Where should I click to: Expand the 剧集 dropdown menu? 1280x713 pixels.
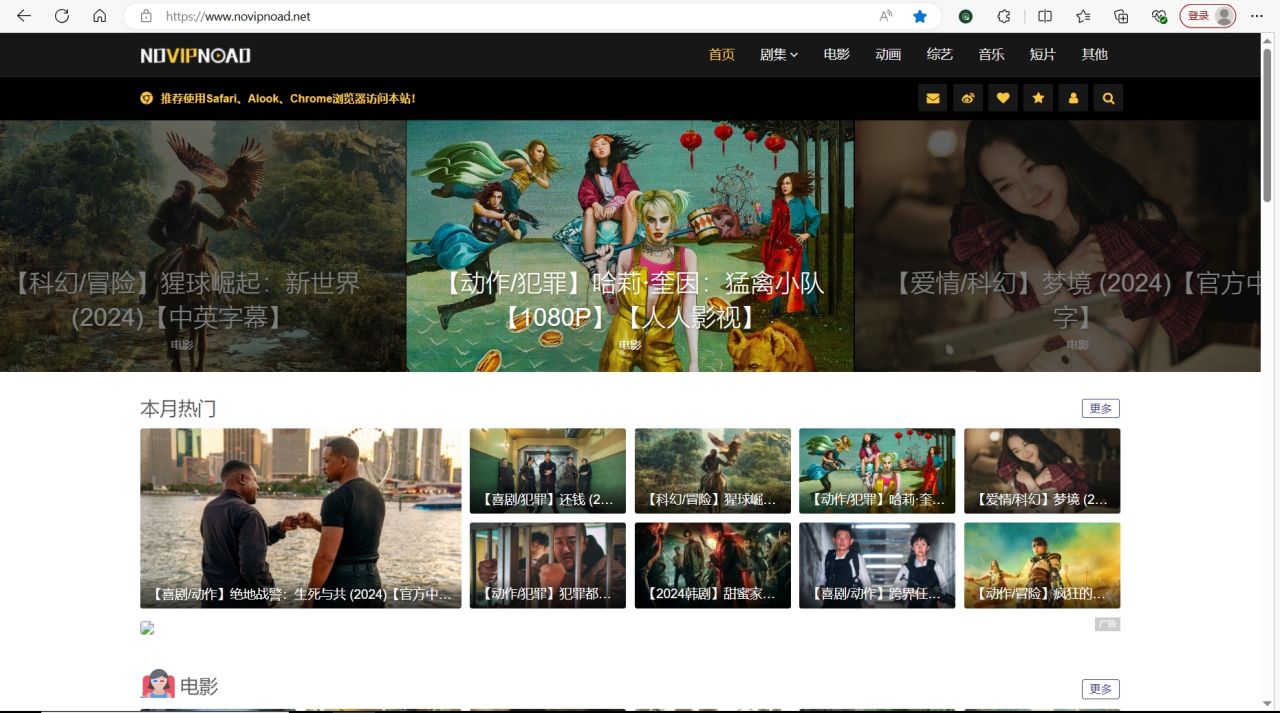tap(779, 55)
